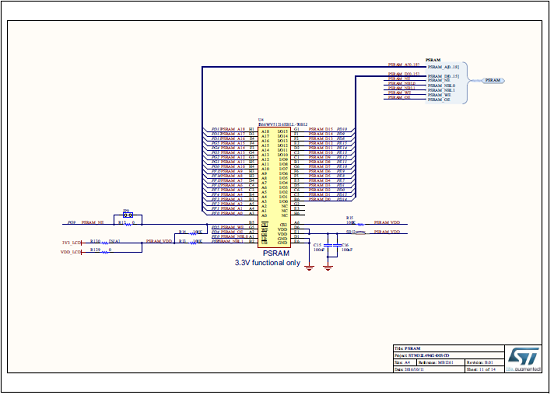Viewport: 554px width, 395px height.
Task: Select the ground symbol below the capacitors
Action: pyautogui.click(x=328, y=268)
